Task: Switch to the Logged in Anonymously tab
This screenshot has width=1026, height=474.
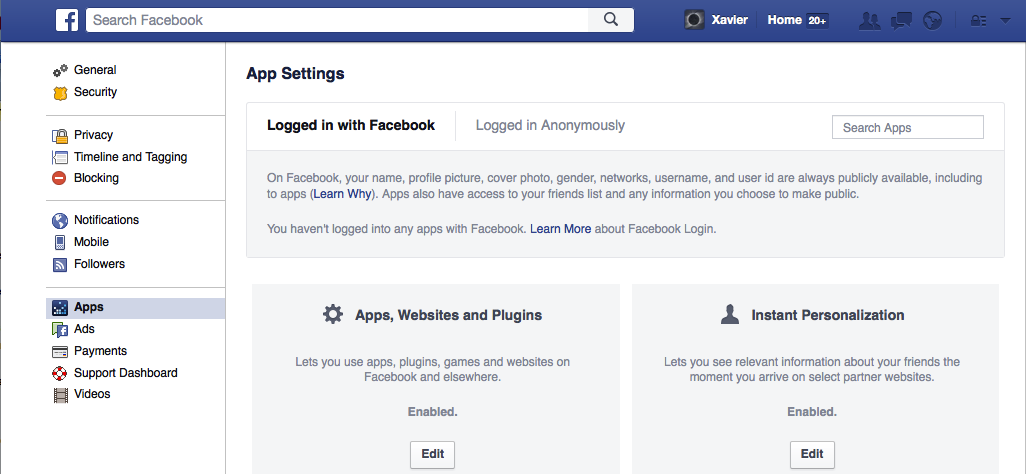Action: pos(550,125)
